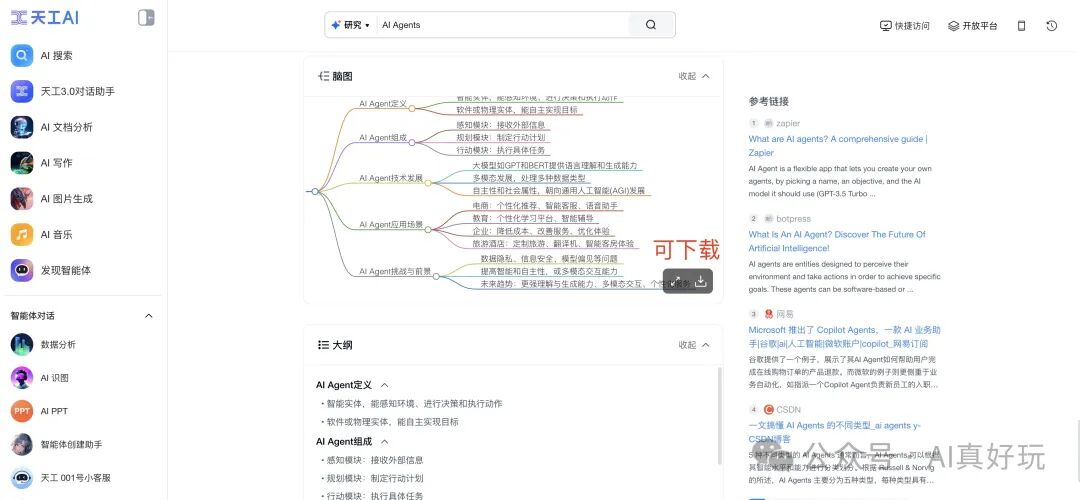The width and height of the screenshot is (1080, 500).
Task: Click the mobile phone icon
Action: tap(1021, 25)
